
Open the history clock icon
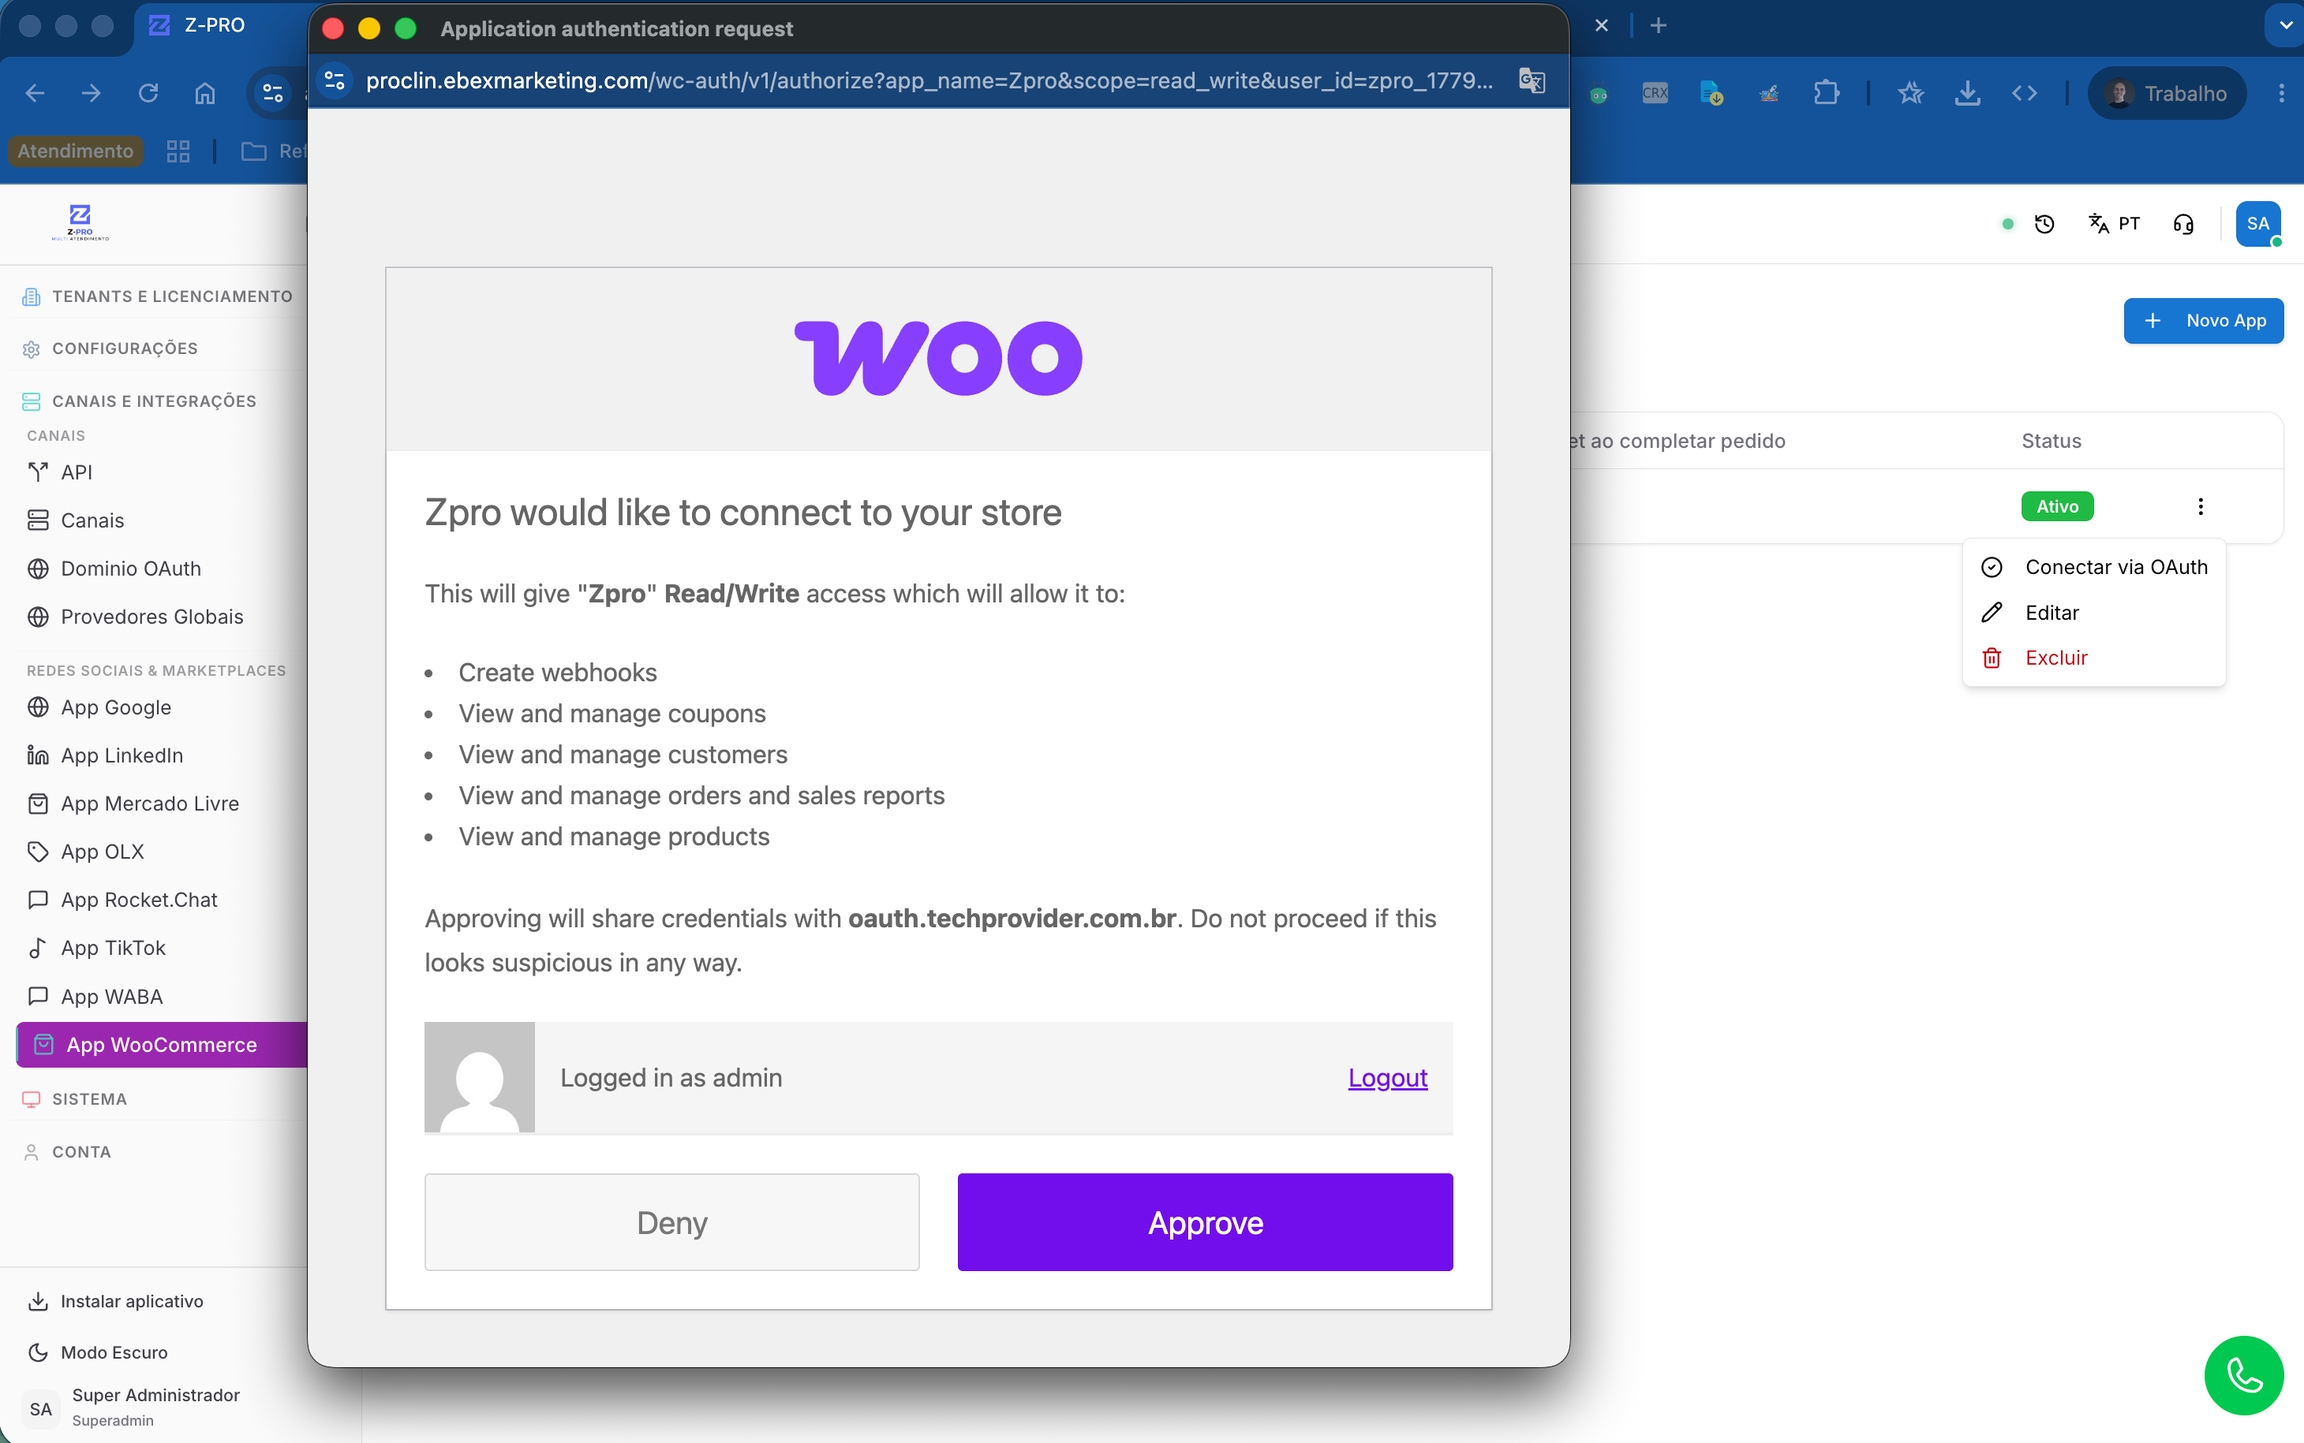(2044, 224)
